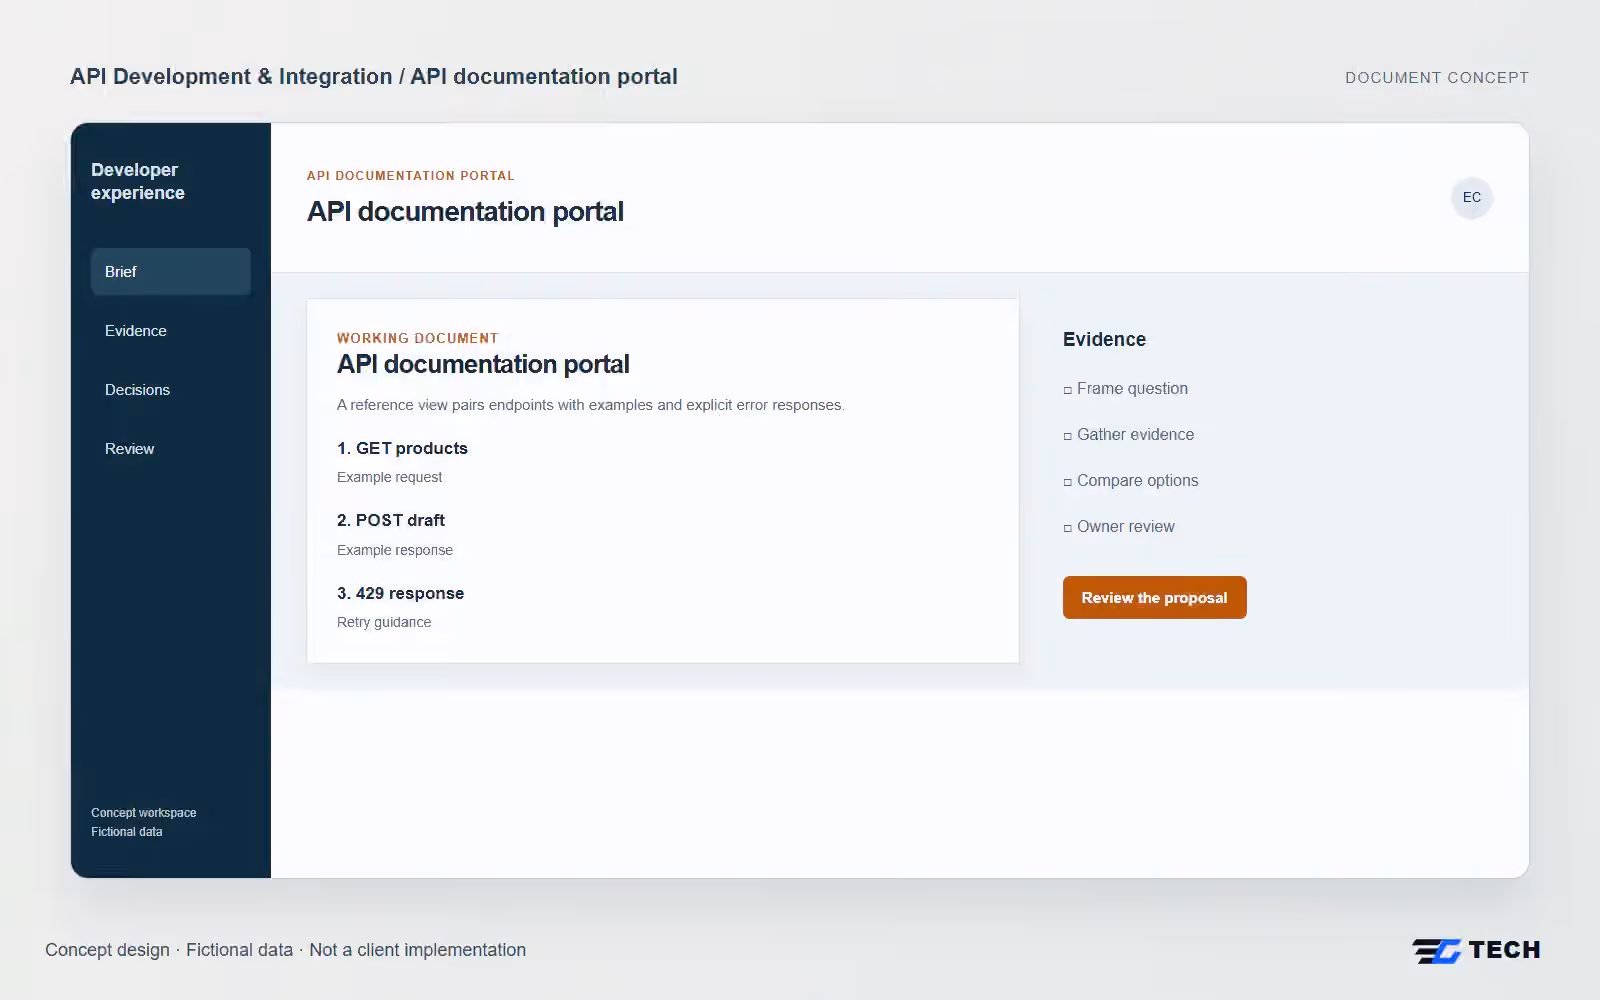Select the '1. GET products' heading
The height and width of the screenshot is (1000, 1600).
(402, 448)
